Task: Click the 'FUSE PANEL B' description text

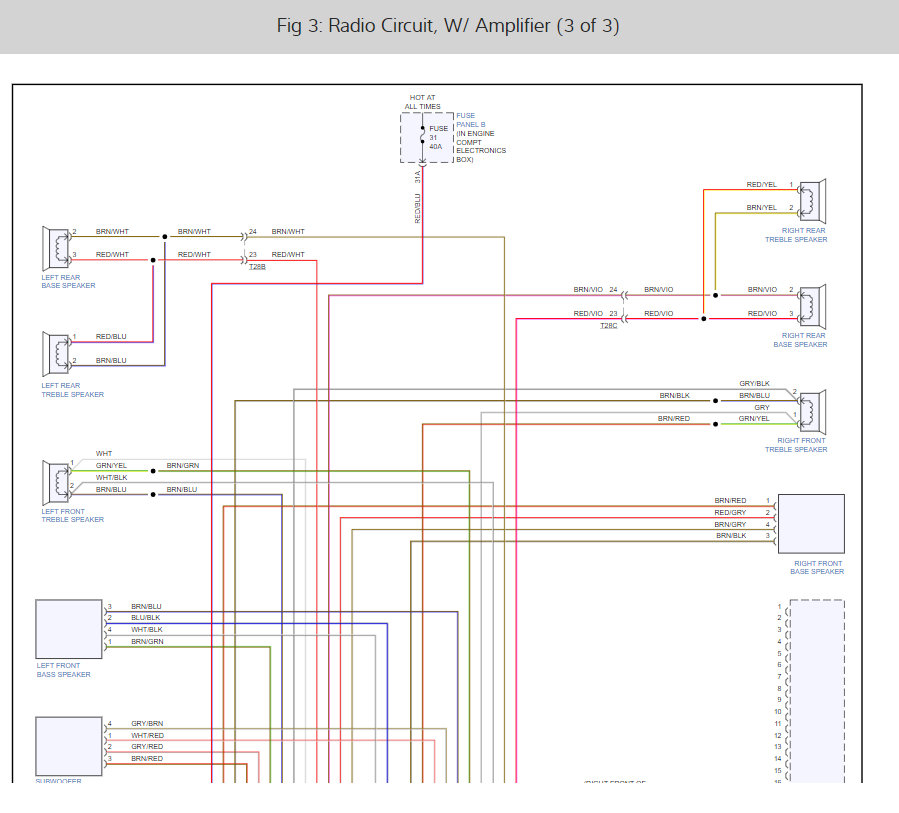Action: tap(481, 138)
